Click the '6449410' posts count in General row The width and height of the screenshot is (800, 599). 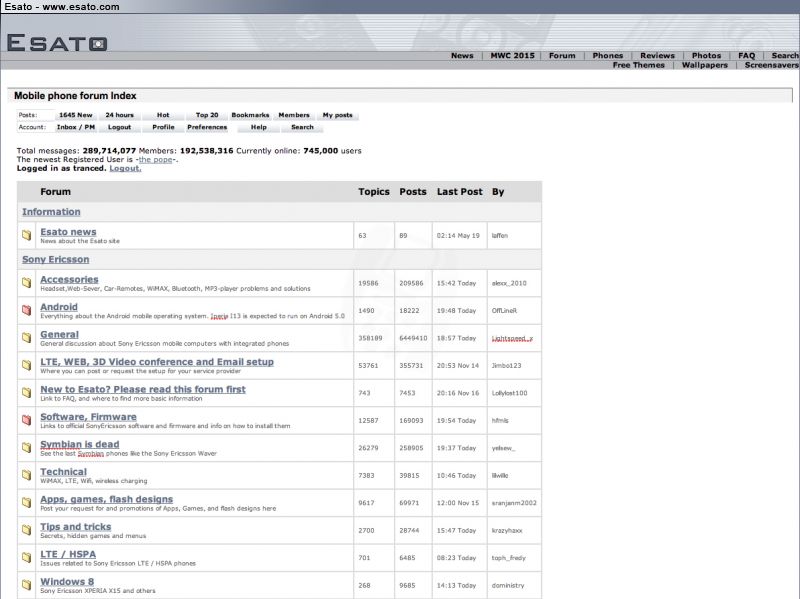413,338
